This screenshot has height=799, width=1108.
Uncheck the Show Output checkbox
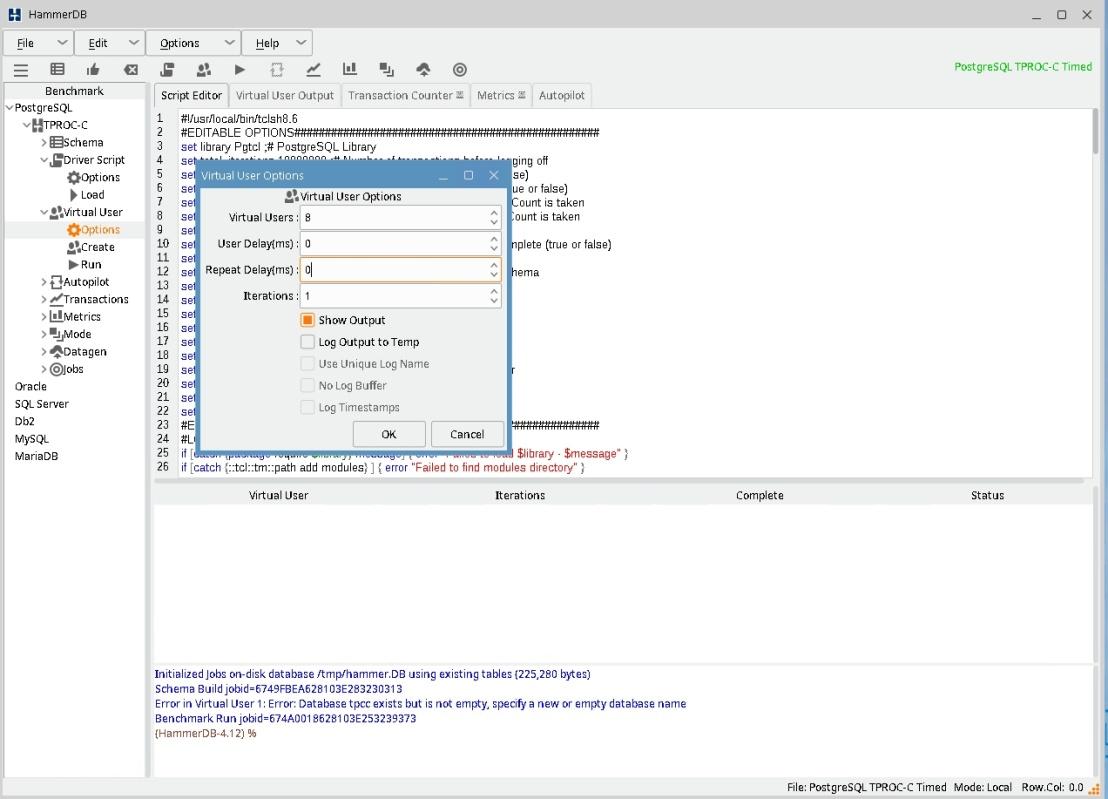(308, 320)
